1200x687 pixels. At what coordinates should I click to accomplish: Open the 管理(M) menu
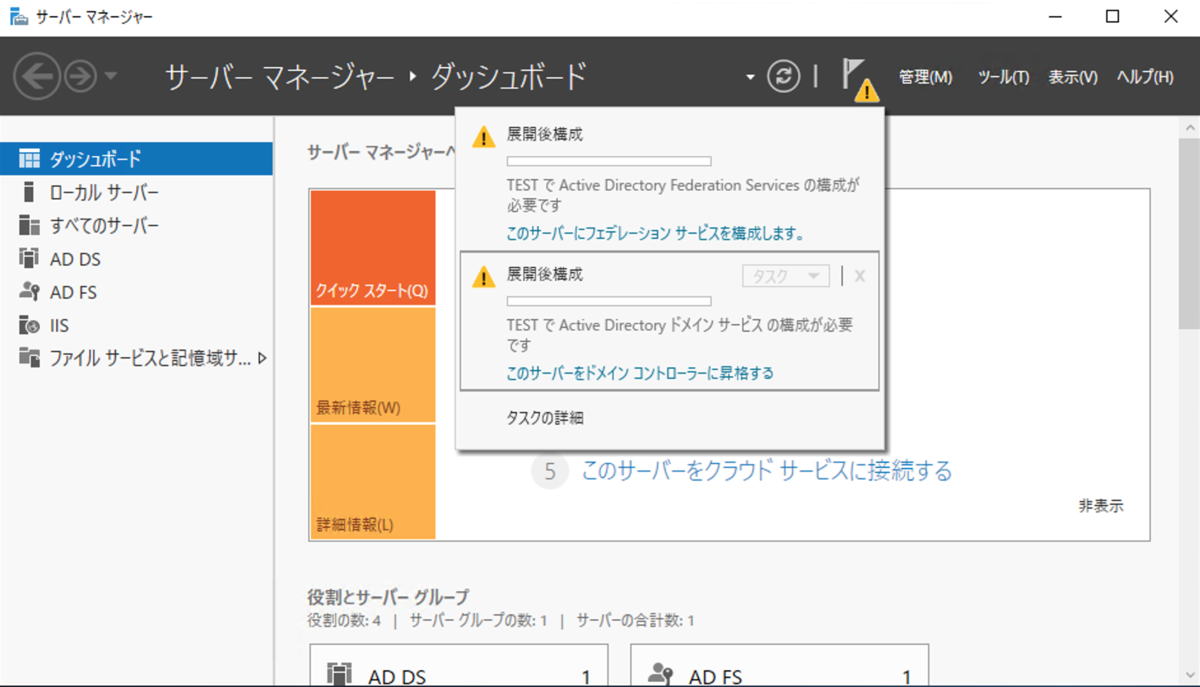(925, 75)
